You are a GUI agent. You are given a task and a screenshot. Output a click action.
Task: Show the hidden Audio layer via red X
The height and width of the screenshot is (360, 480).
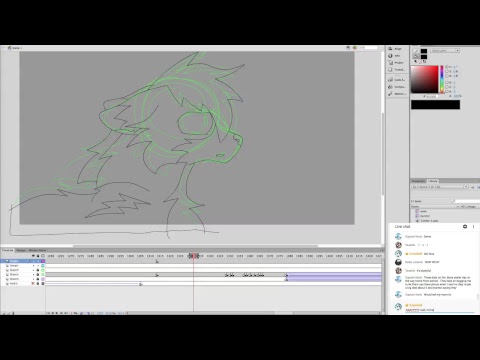tap(33, 284)
